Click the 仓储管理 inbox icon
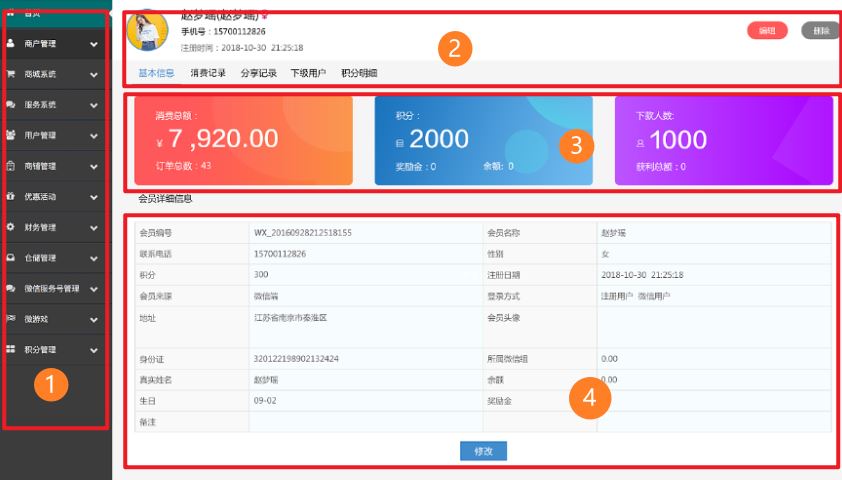This screenshot has width=842, height=480. point(11,257)
